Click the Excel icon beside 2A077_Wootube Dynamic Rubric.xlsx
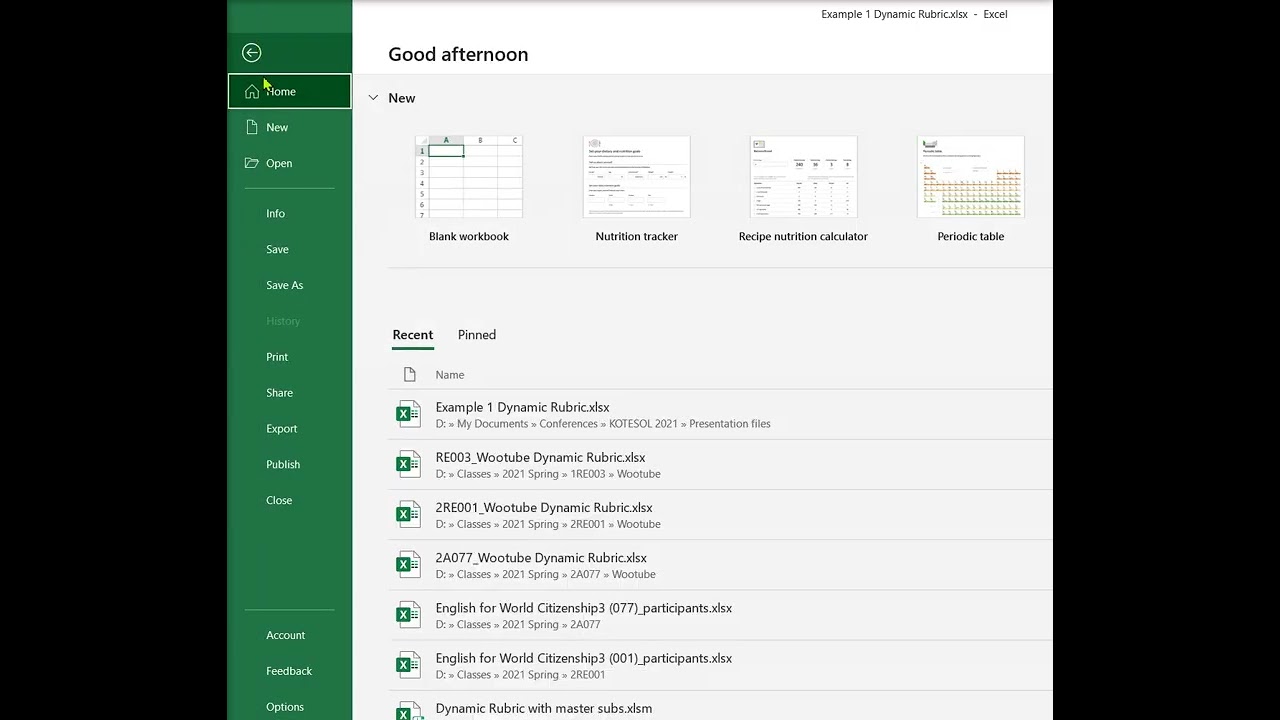The image size is (1280, 720). [408, 564]
